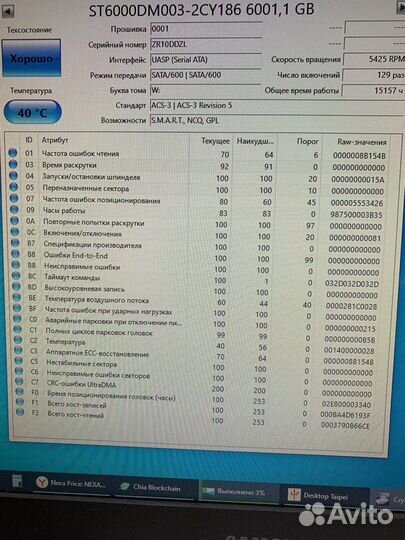Click the Наихудш... column header
Image resolution: width=405 pixels, height=540 pixels.
pos(255,141)
